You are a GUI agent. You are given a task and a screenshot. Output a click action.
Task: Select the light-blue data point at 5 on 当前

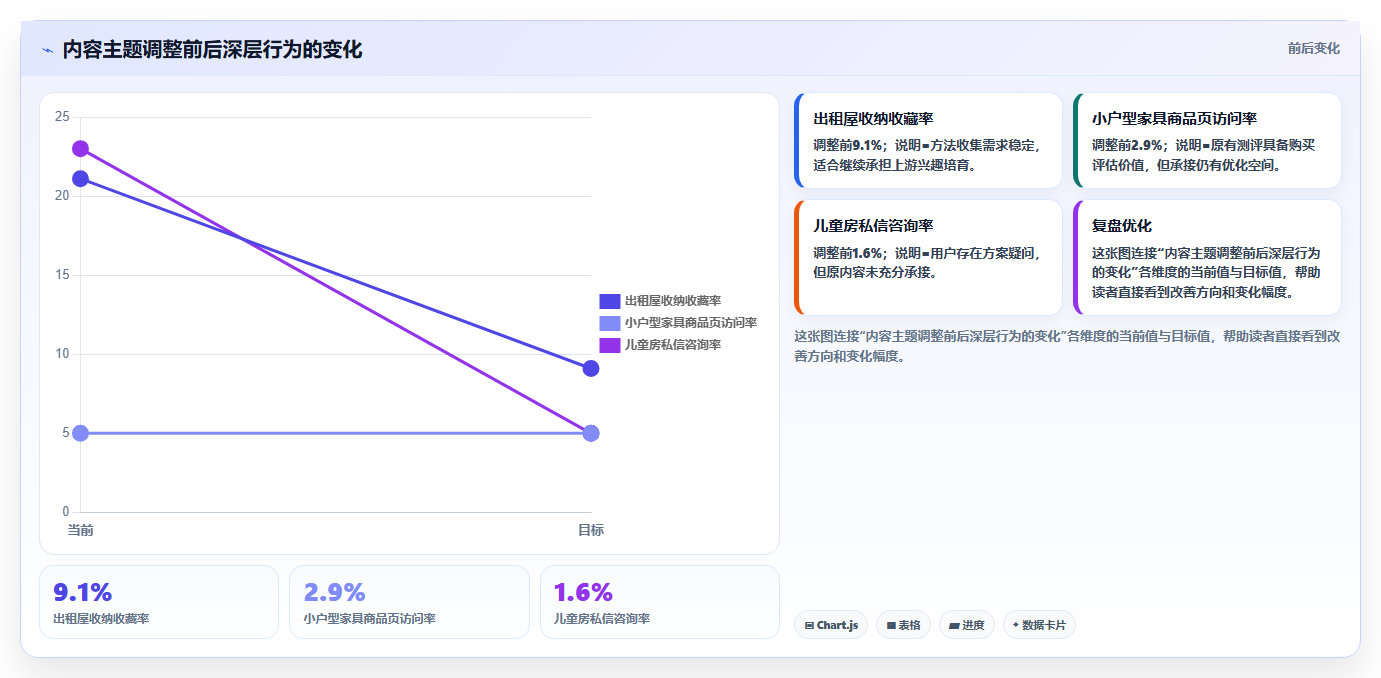[x=80, y=433]
